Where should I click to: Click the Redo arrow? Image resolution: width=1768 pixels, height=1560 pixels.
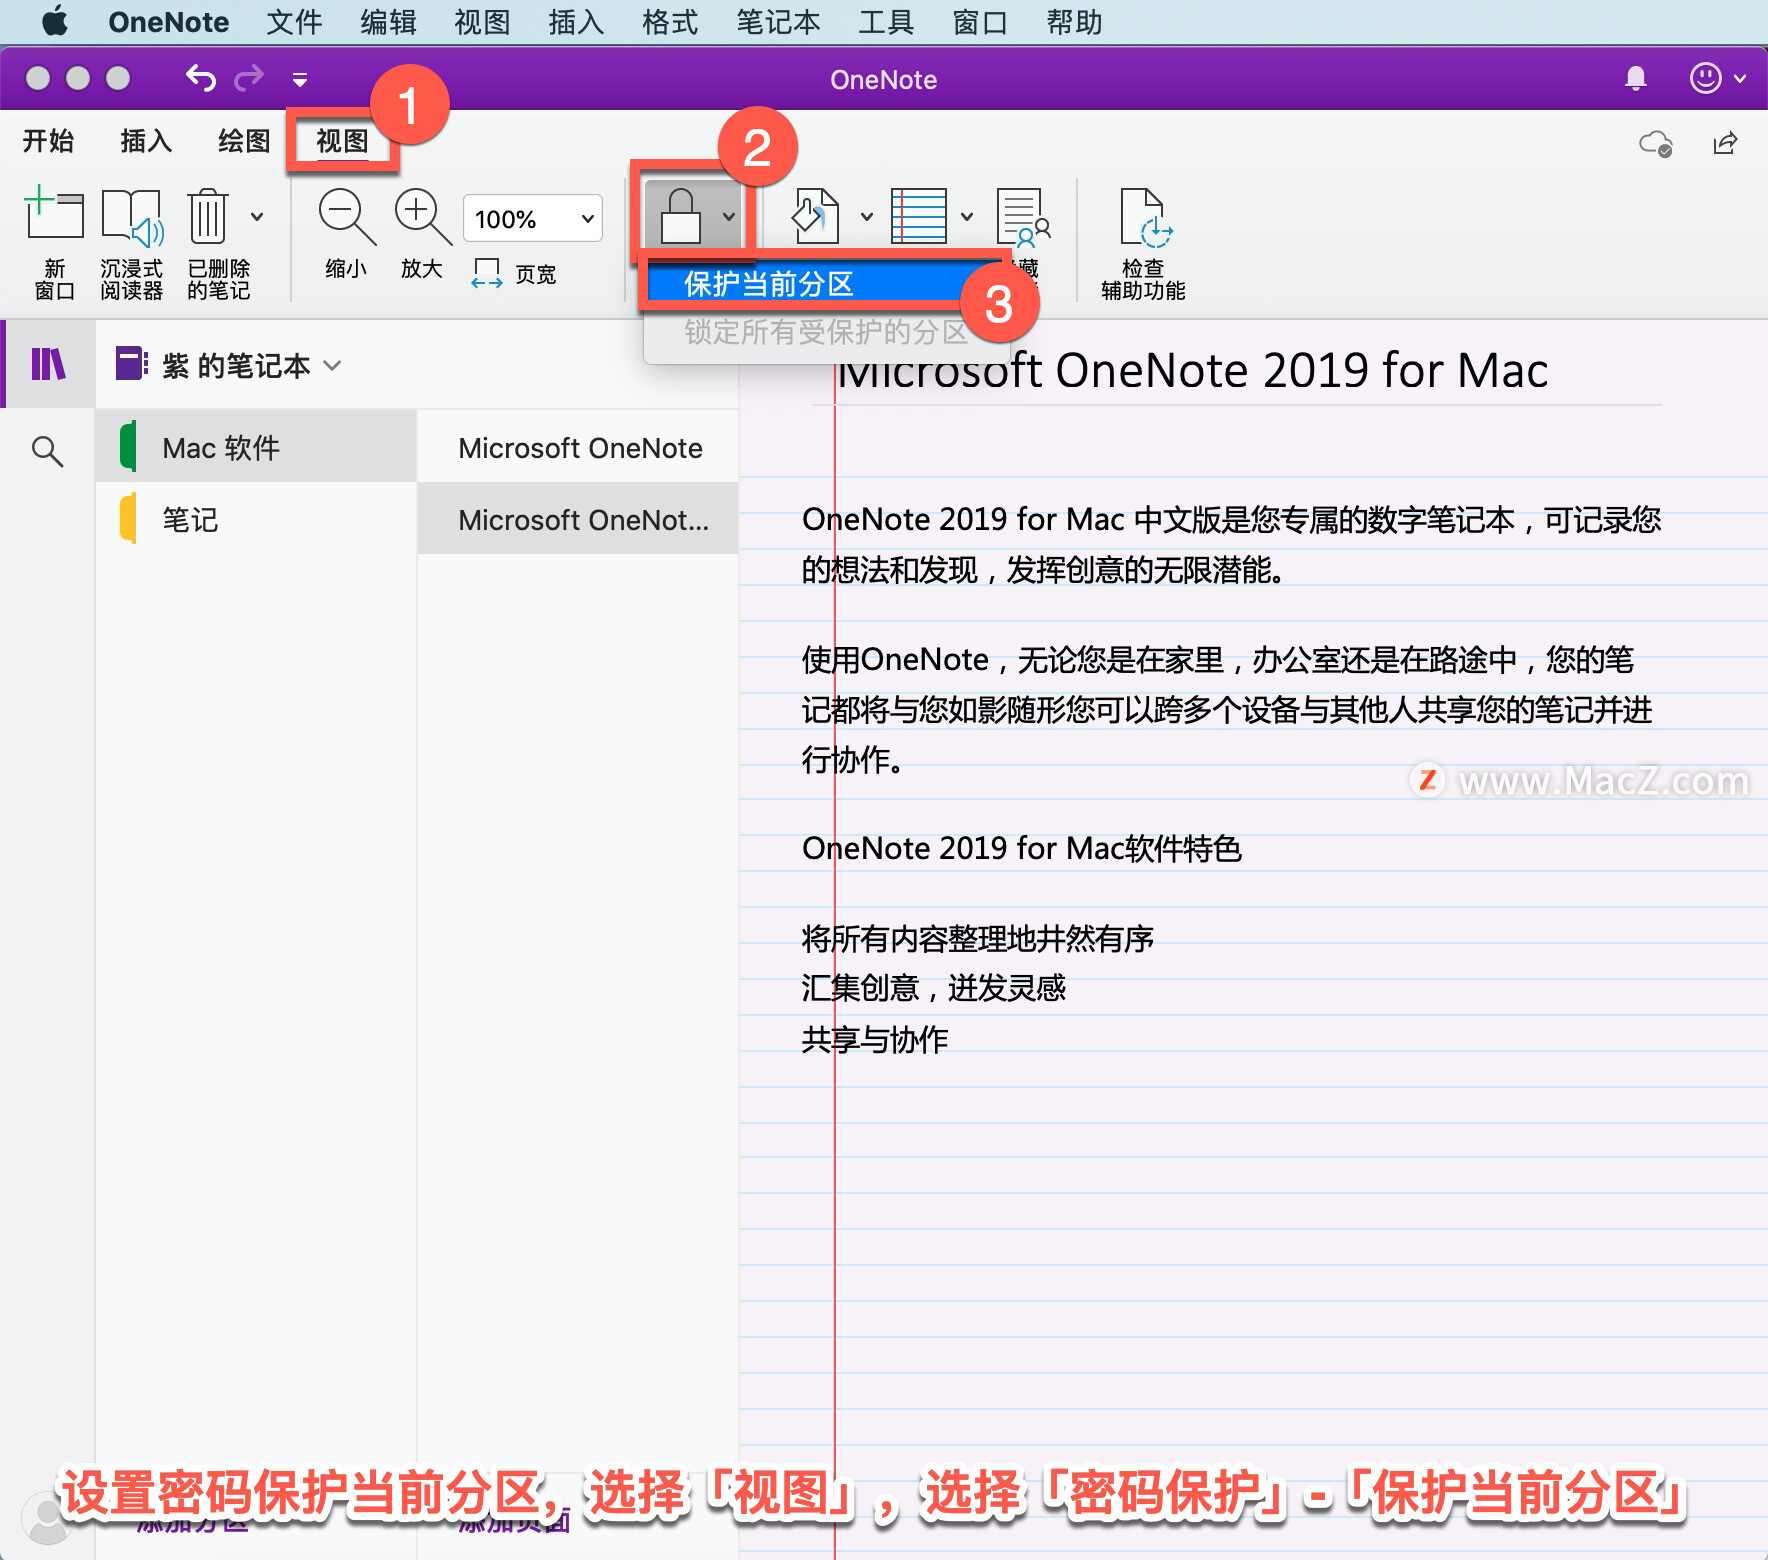click(249, 78)
